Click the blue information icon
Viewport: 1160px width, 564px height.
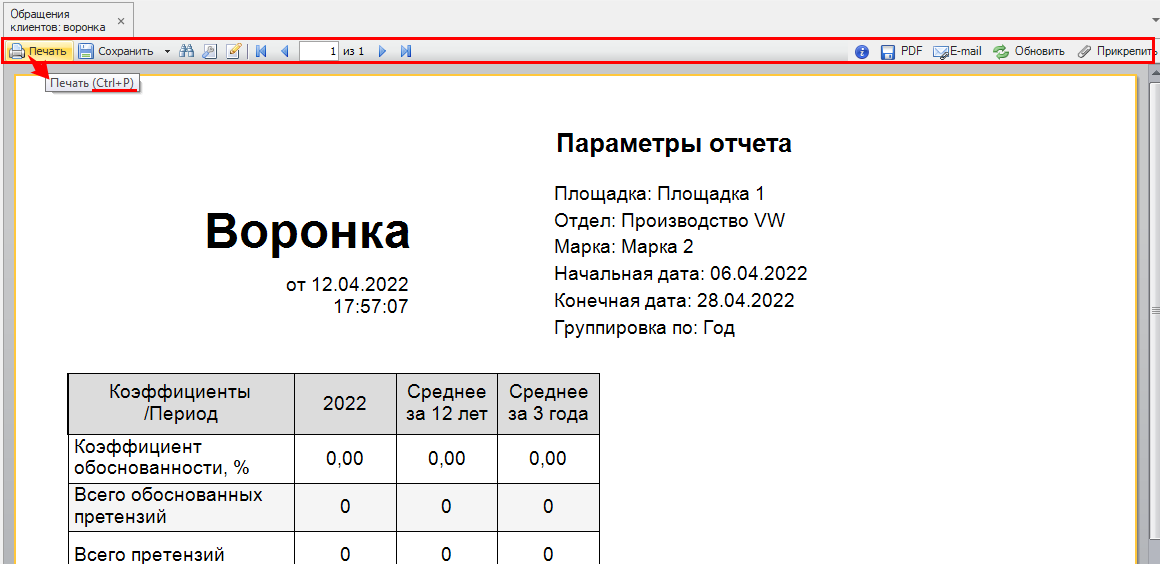pos(862,51)
